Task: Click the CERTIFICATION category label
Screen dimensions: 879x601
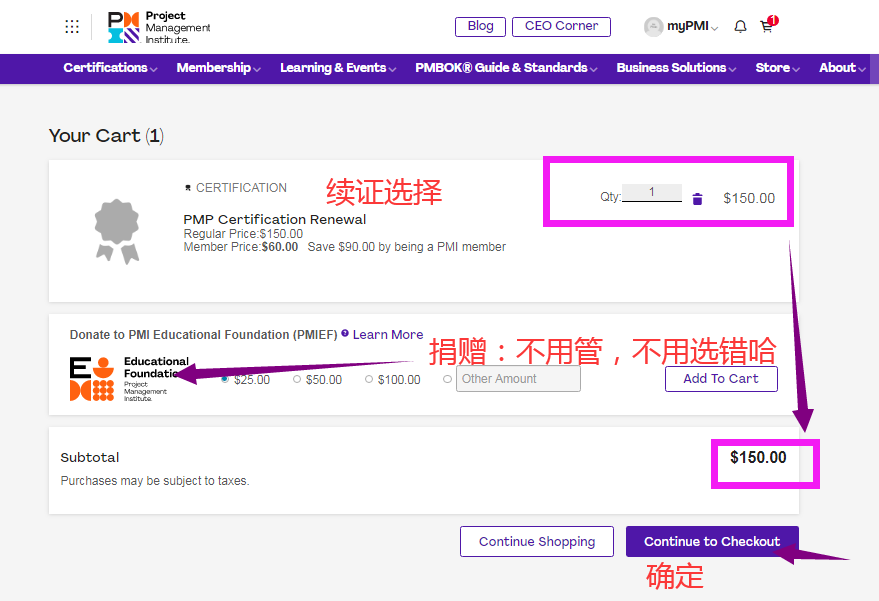Action: coord(241,188)
